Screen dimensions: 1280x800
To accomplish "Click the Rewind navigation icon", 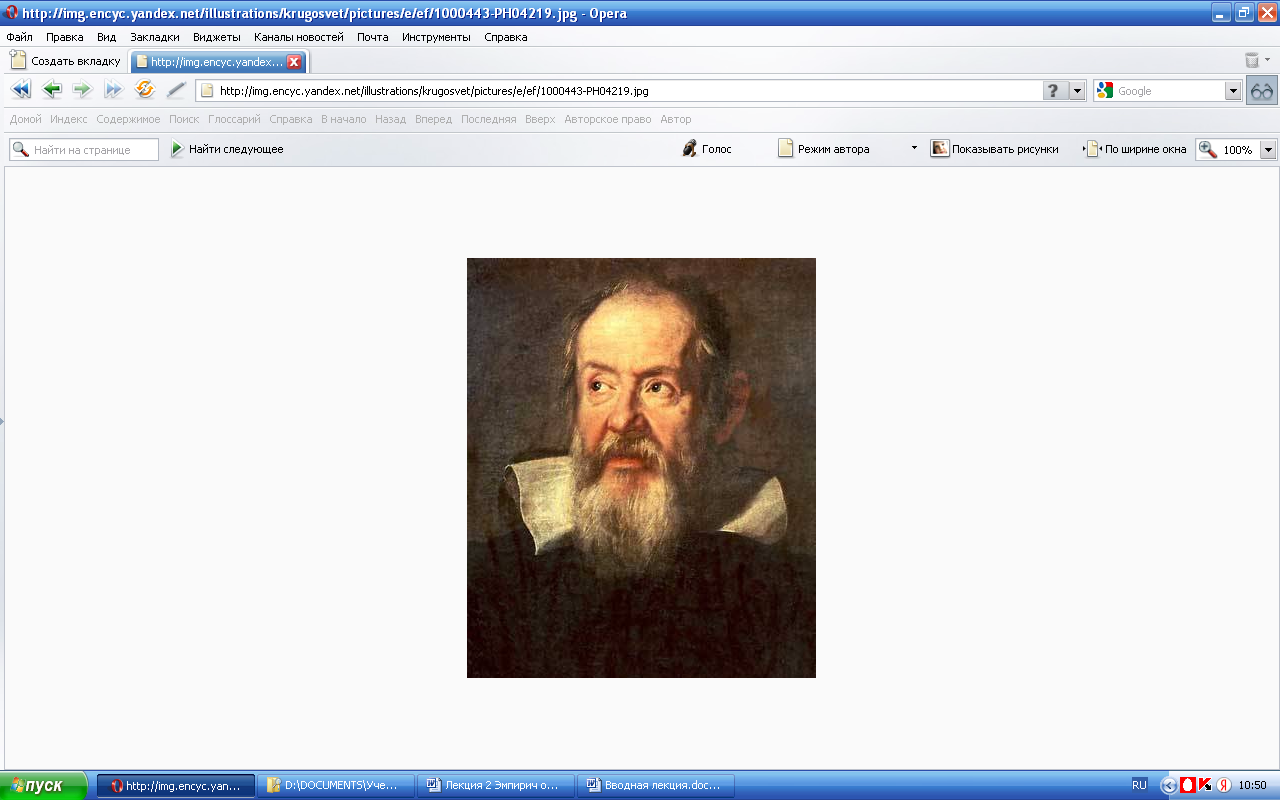I will [21, 90].
